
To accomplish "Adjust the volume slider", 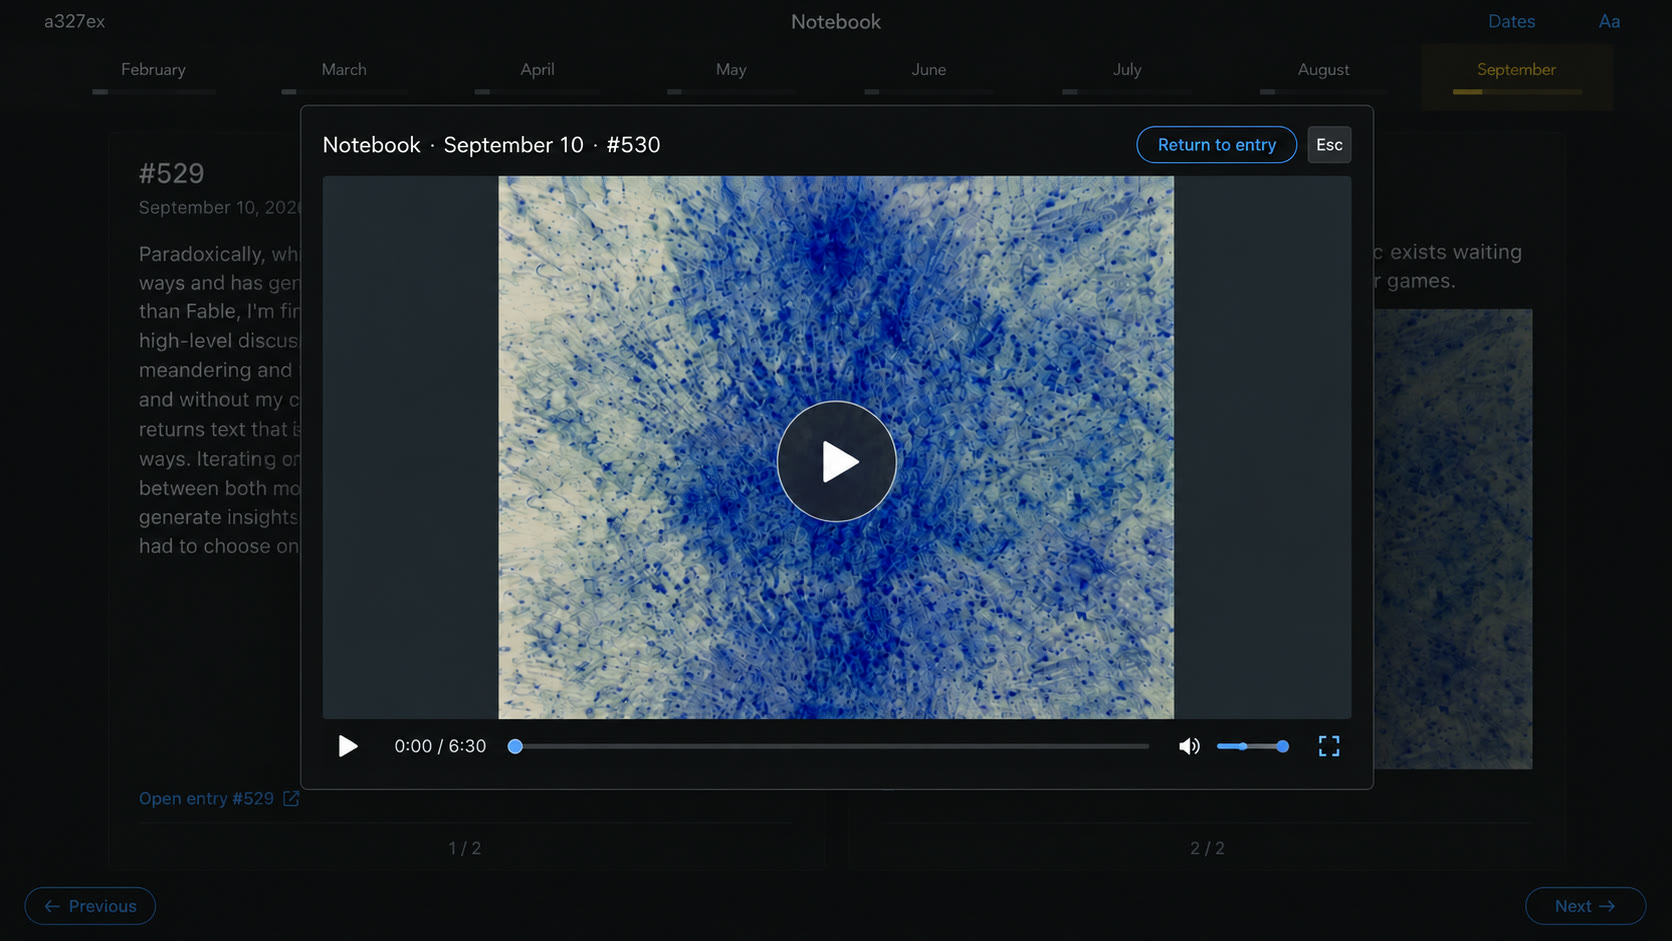I will click(1252, 746).
